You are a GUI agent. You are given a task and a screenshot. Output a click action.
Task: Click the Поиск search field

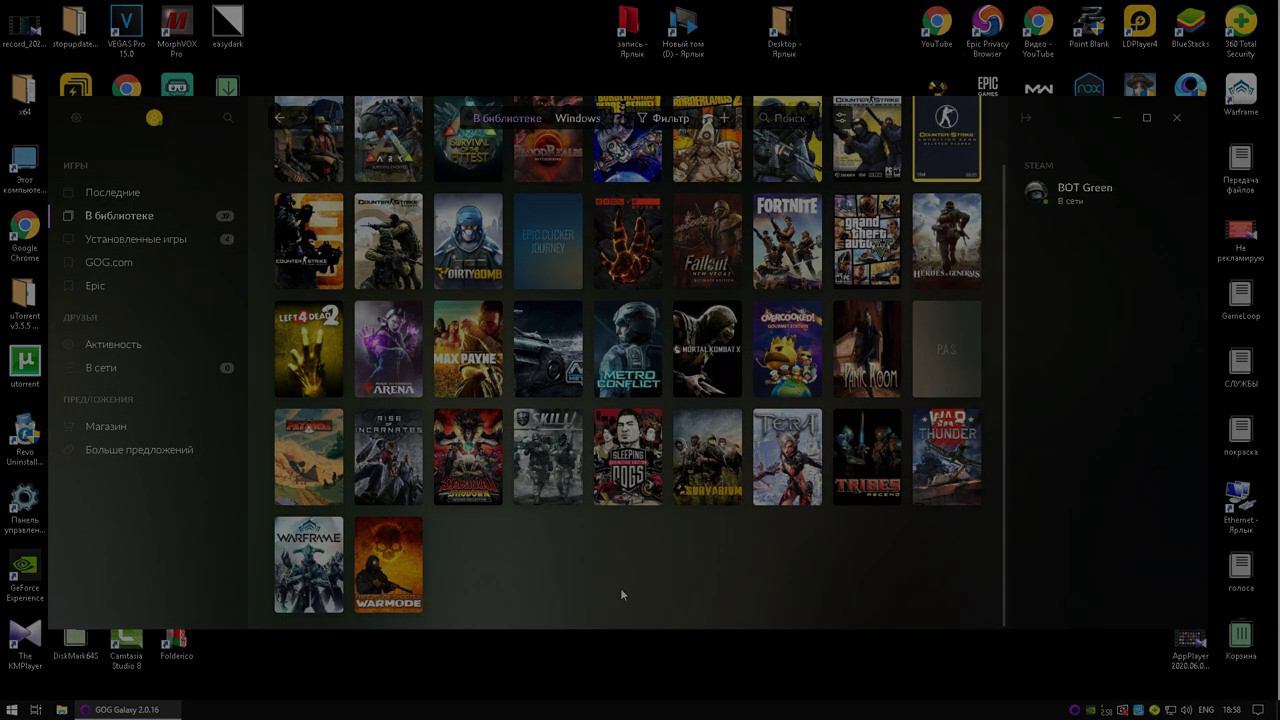(x=788, y=118)
